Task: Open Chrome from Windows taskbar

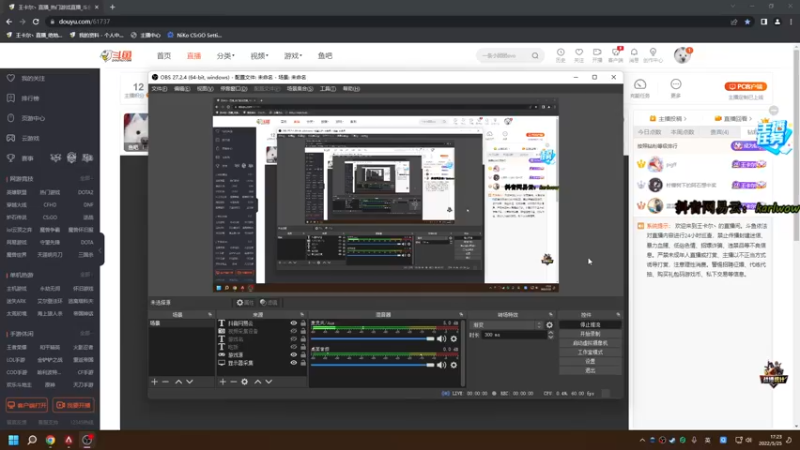Action: (x=50, y=440)
